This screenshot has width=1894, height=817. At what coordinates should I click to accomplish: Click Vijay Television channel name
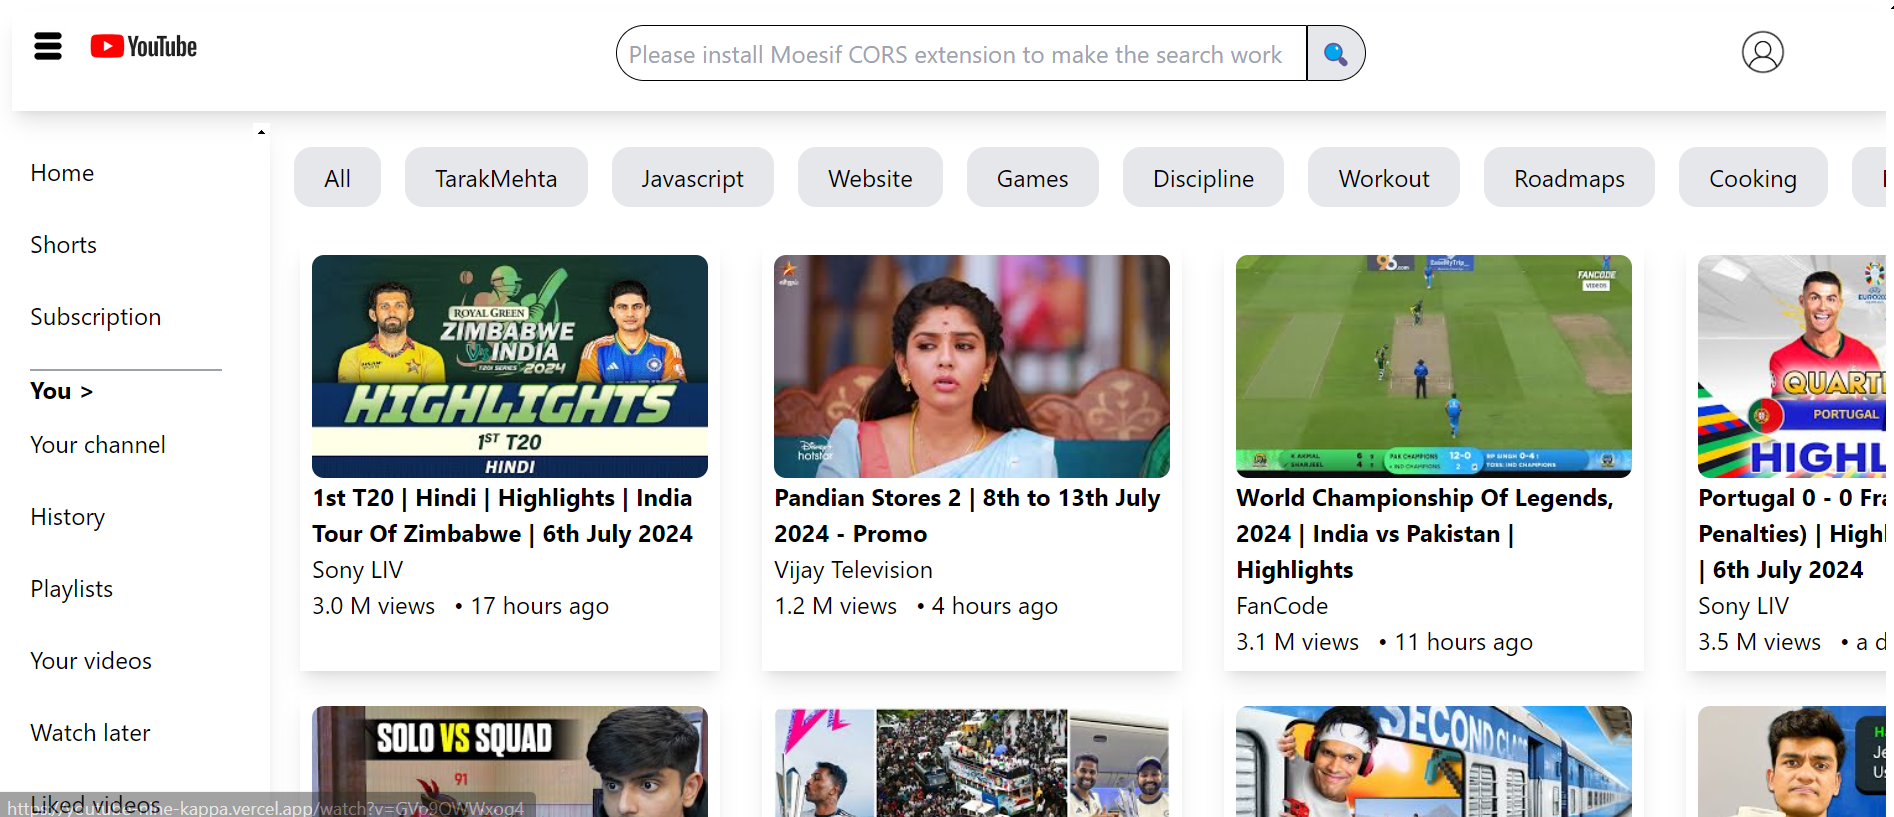pyautogui.click(x=853, y=570)
